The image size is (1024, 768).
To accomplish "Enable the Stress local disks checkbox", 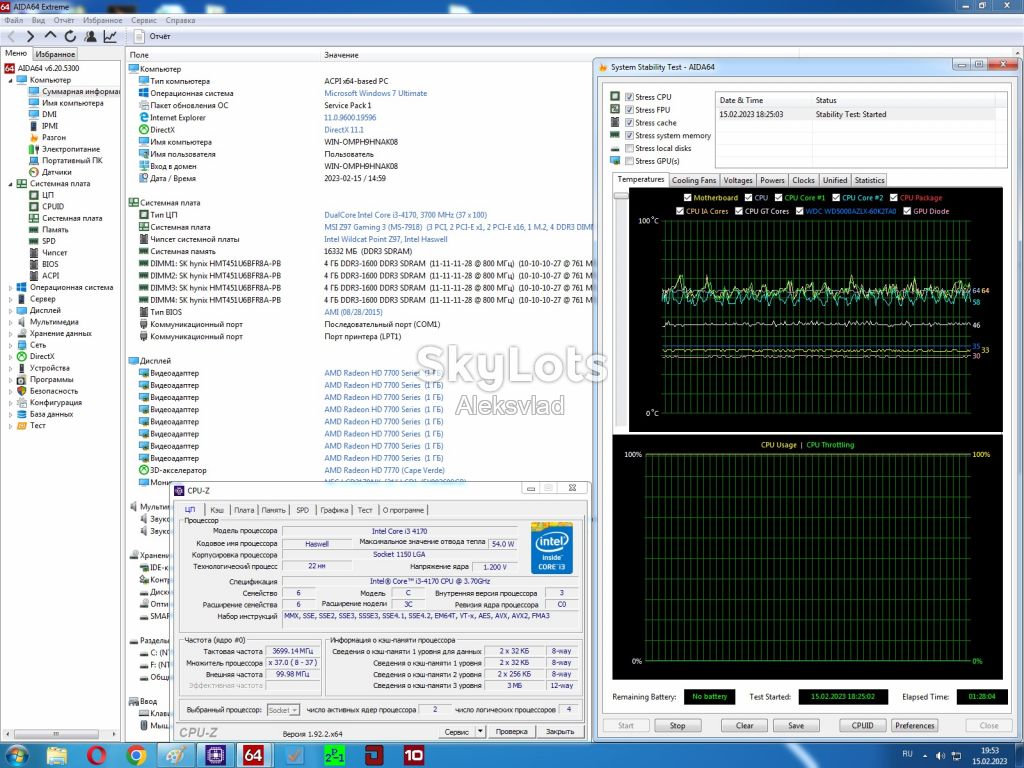I will [x=630, y=148].
